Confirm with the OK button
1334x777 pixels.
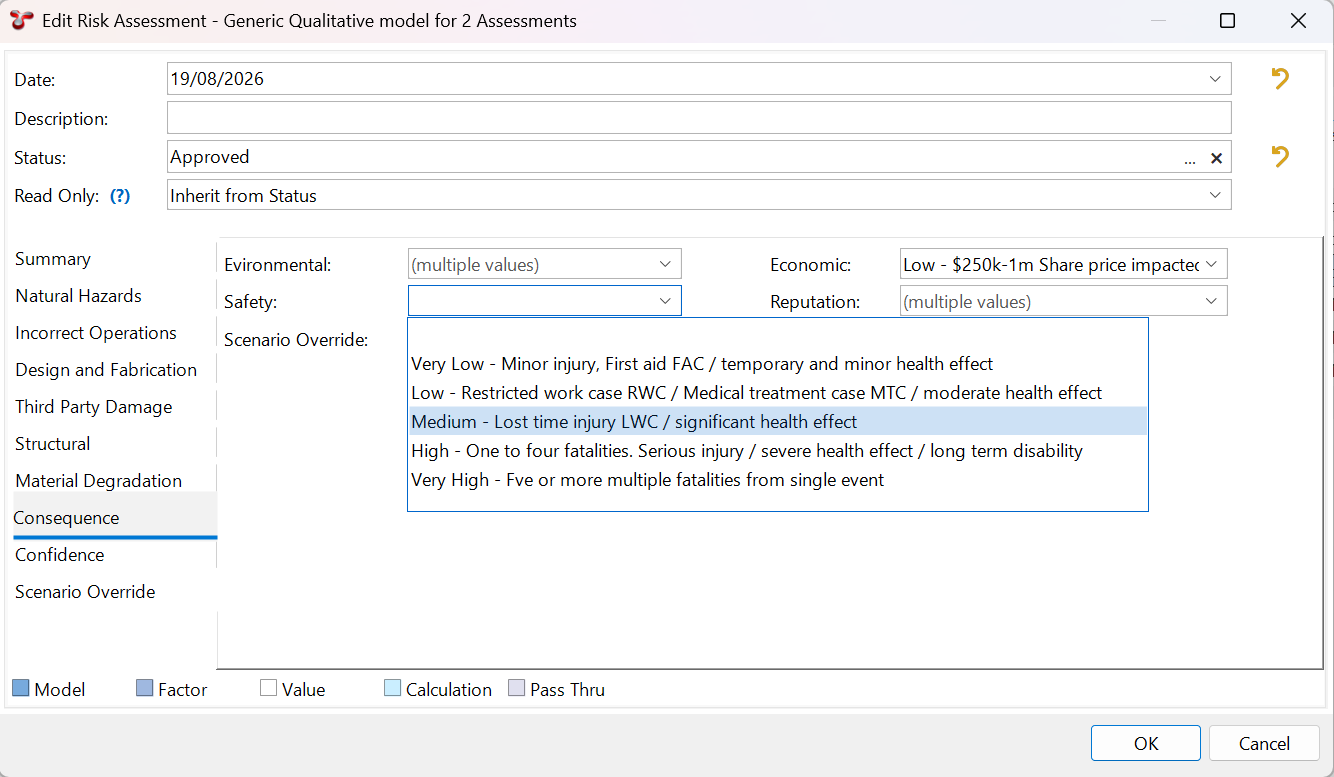1146,743
